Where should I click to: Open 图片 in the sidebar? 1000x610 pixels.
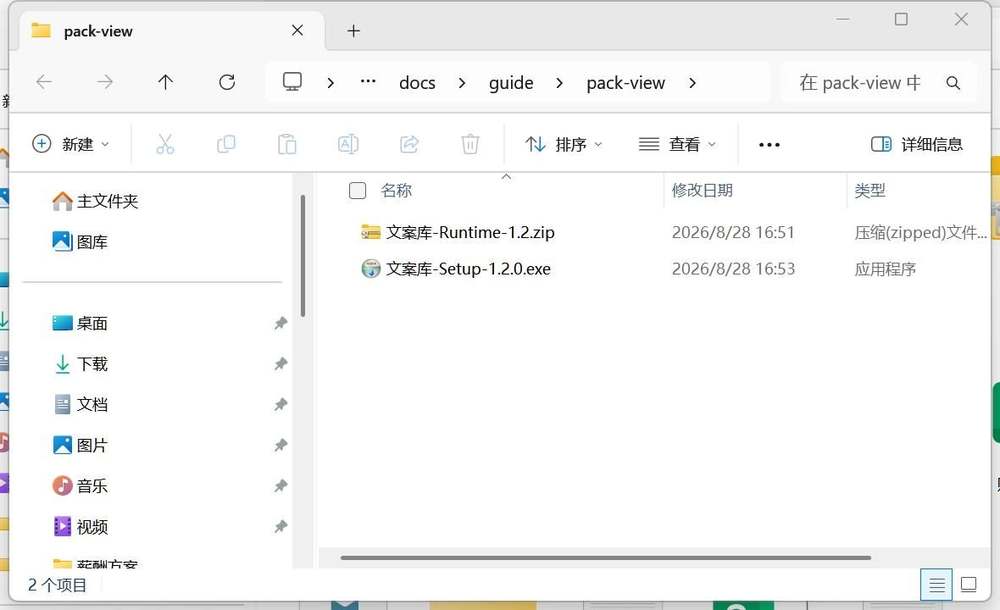coord(80,445)
